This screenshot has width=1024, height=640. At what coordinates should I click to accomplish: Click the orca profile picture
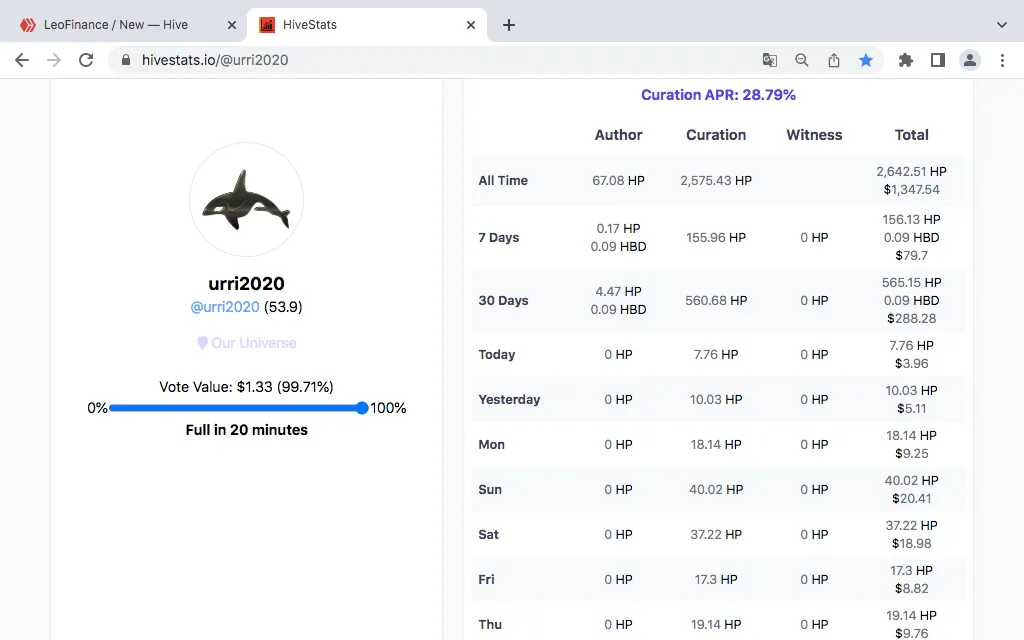(246, 199)
